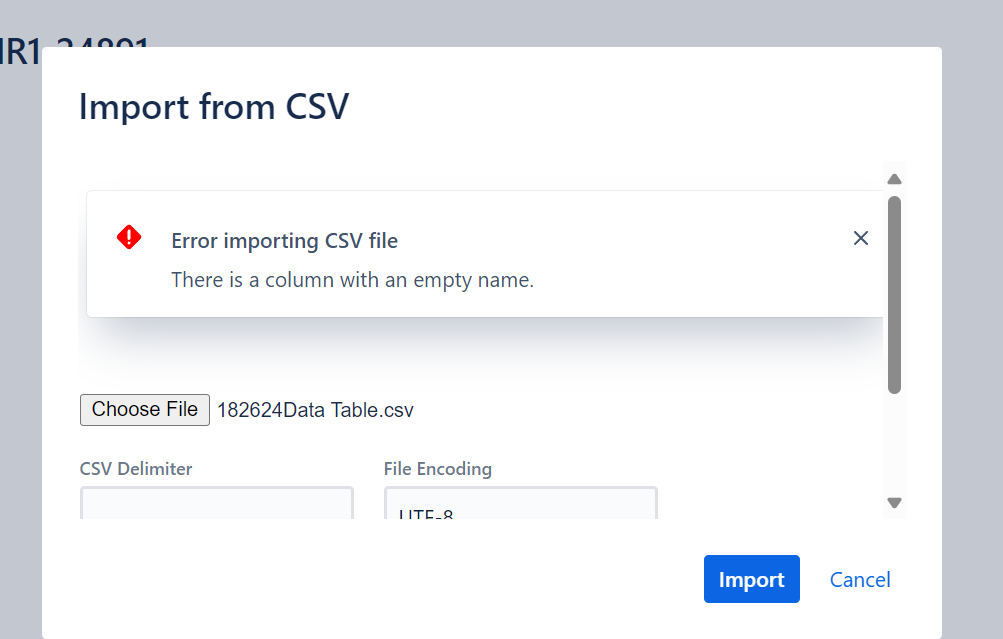
Task: Click the blue Import button
Action: pyautogui.click(x=752, y=579)
